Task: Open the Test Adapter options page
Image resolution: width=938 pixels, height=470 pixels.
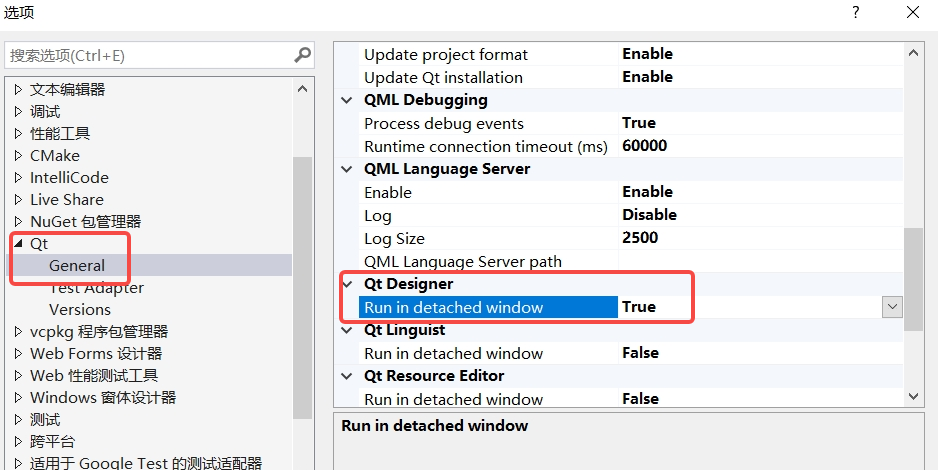Action: point(96,288)
